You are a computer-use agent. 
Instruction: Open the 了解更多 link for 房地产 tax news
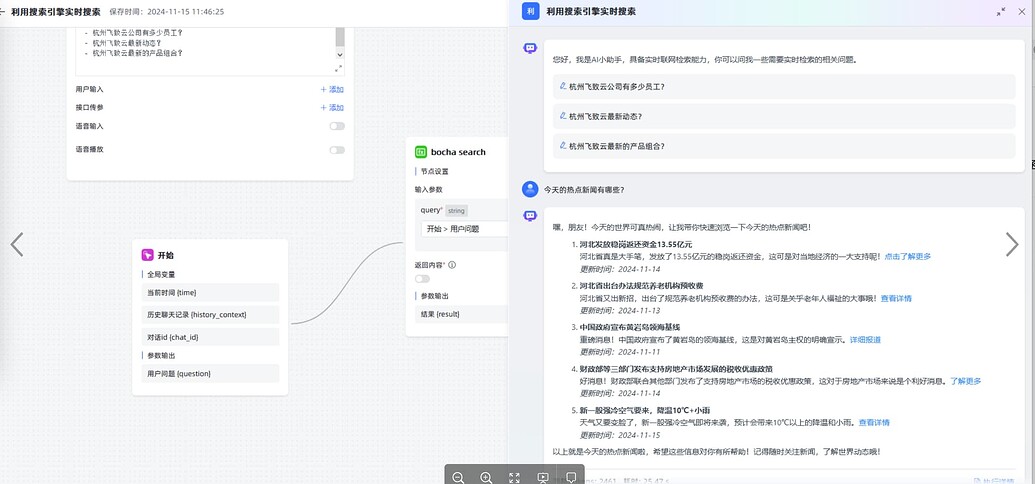tap(966, 381)
